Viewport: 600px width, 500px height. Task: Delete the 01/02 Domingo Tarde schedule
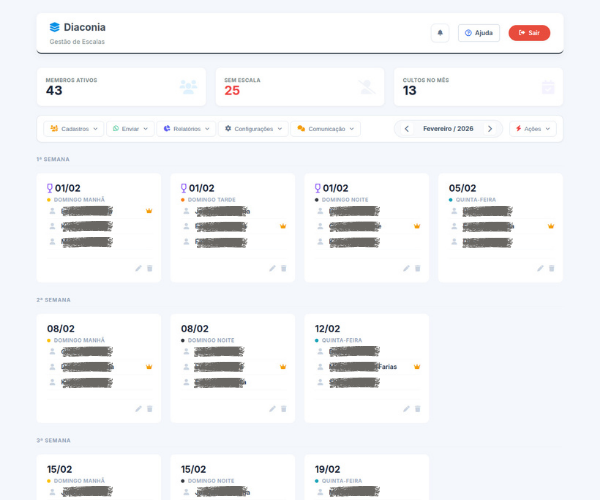coord(284,268)
